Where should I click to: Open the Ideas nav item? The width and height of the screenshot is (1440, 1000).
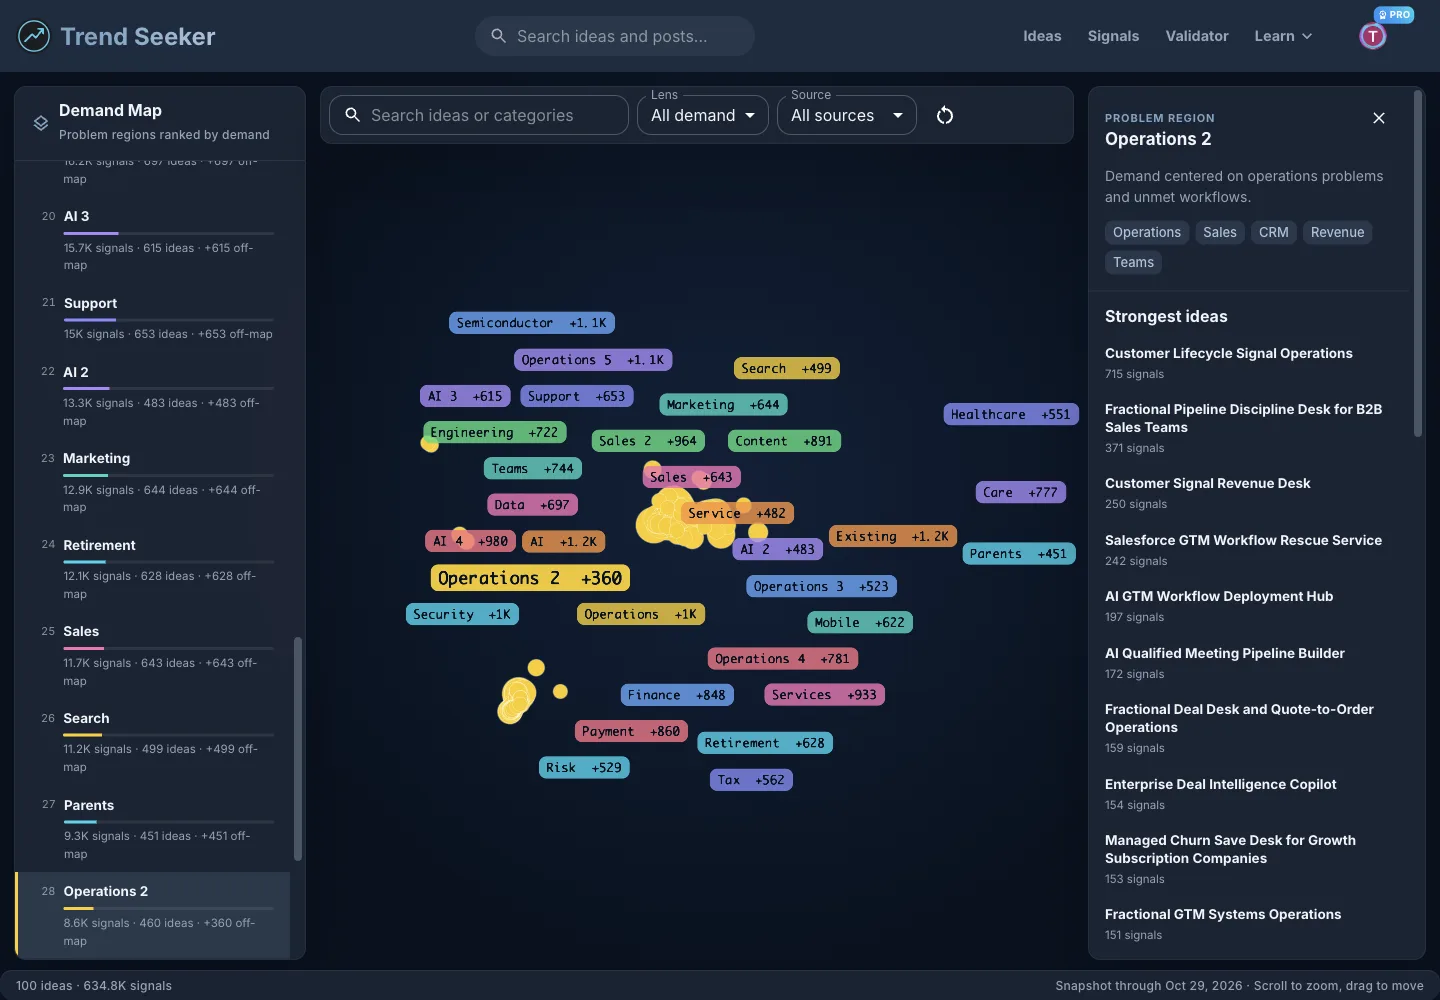pos(1042,36)
